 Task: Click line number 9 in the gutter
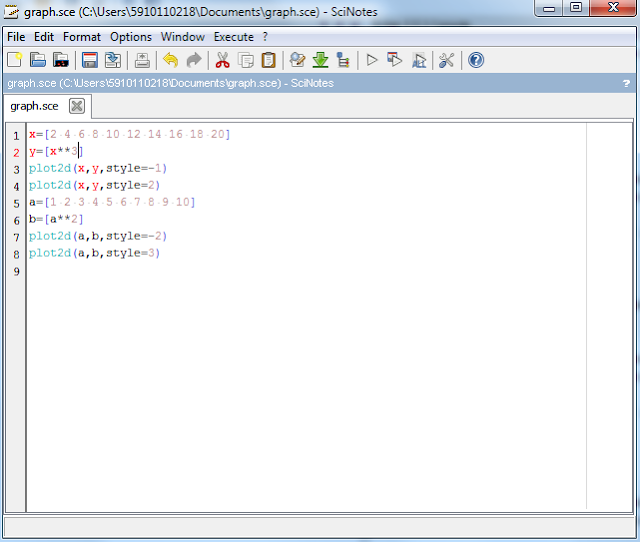(x=16, y=271)
